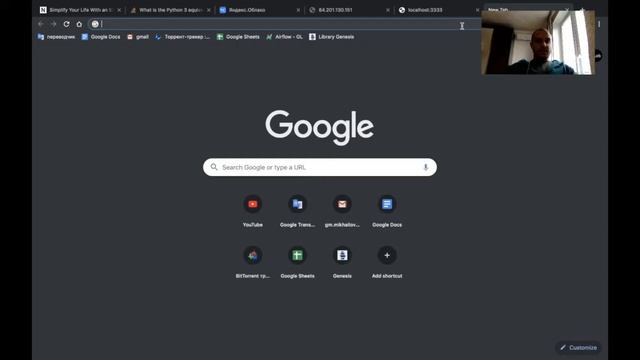Open the Google Sheets bookmark in bookmarks bar
The height and width of the screenshot is (360, 640).
[x=238, y=37]
